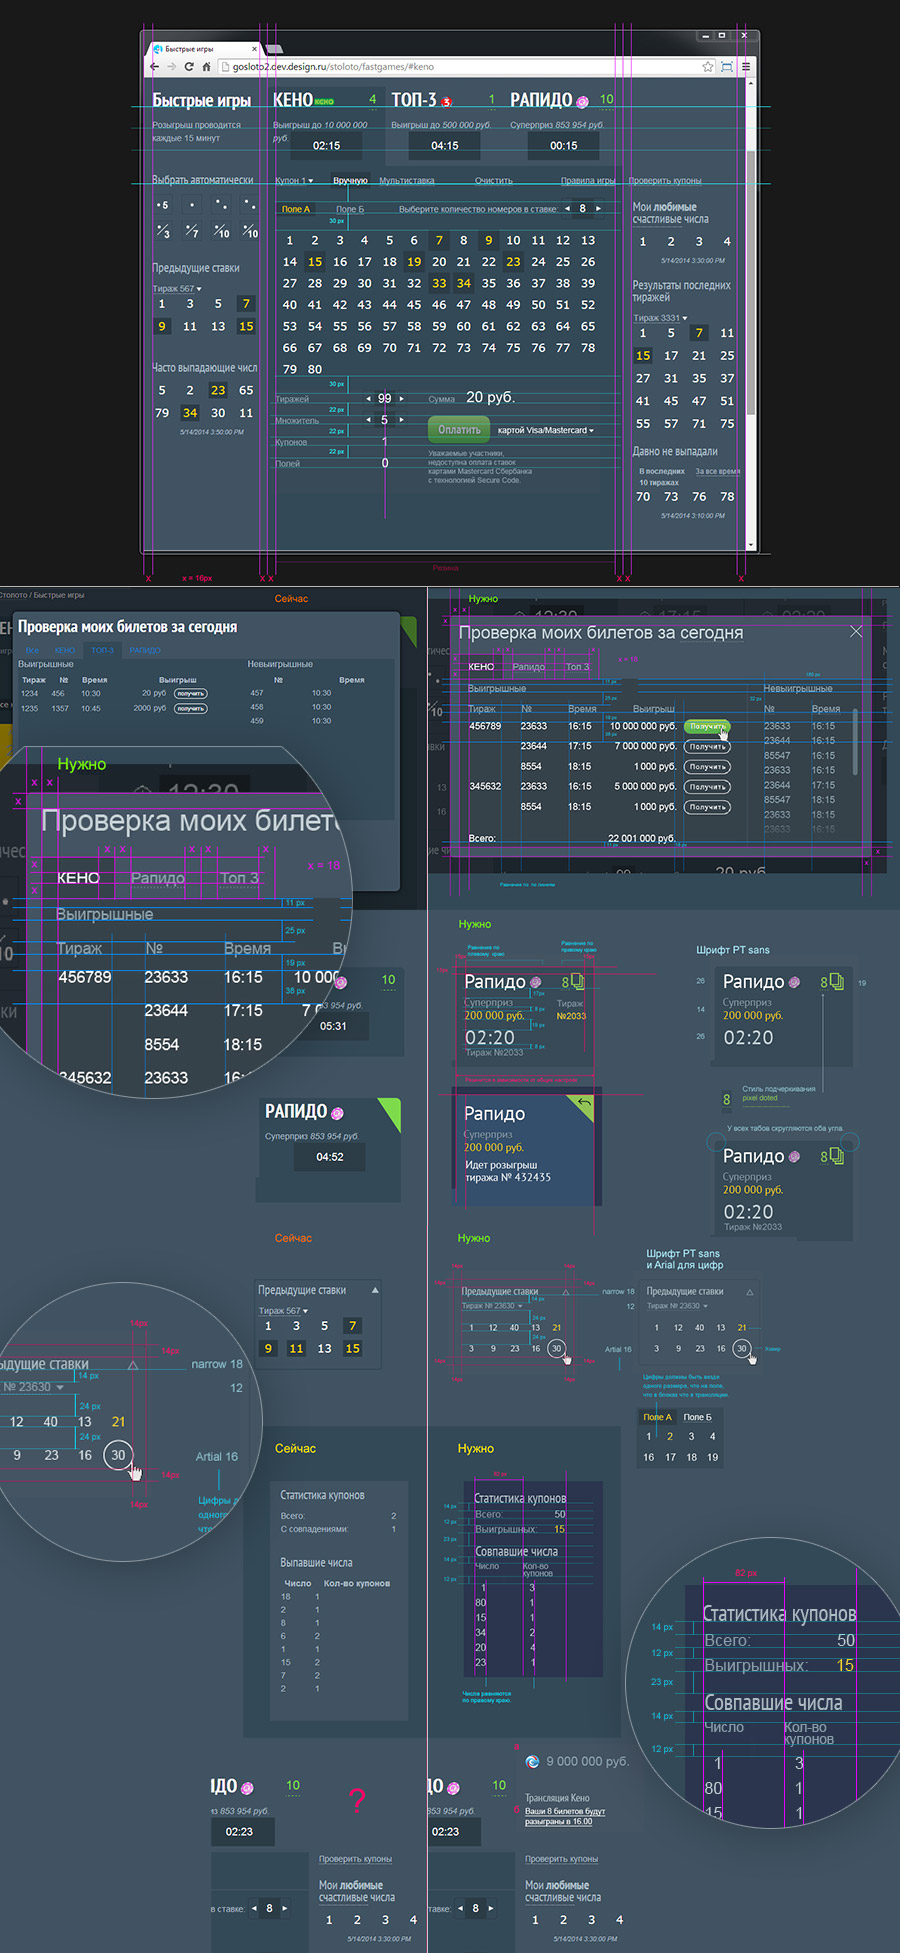Click the browser home icon

click(x=207, y=67)
